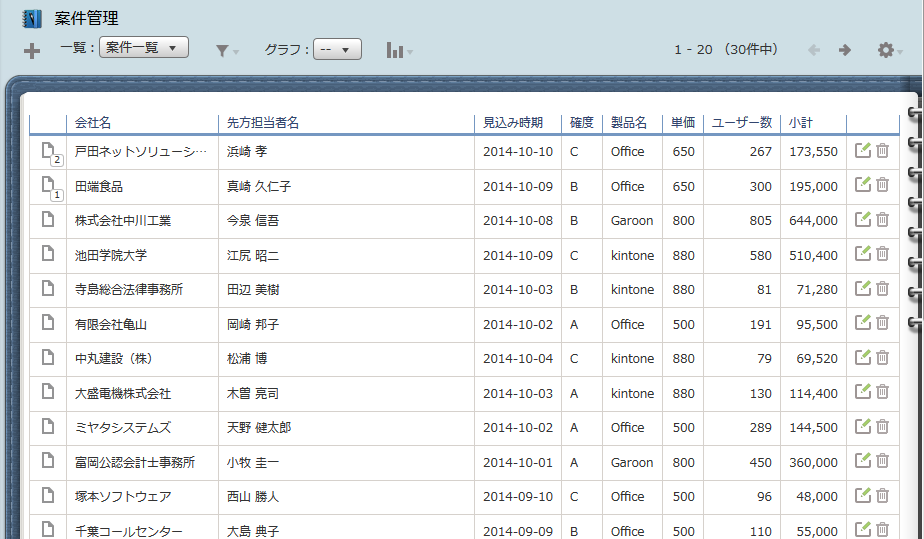Screen dimensions: 924x539
Task: Open detail for 有限会社亀山 record
Action: click(x=48, y=323)
